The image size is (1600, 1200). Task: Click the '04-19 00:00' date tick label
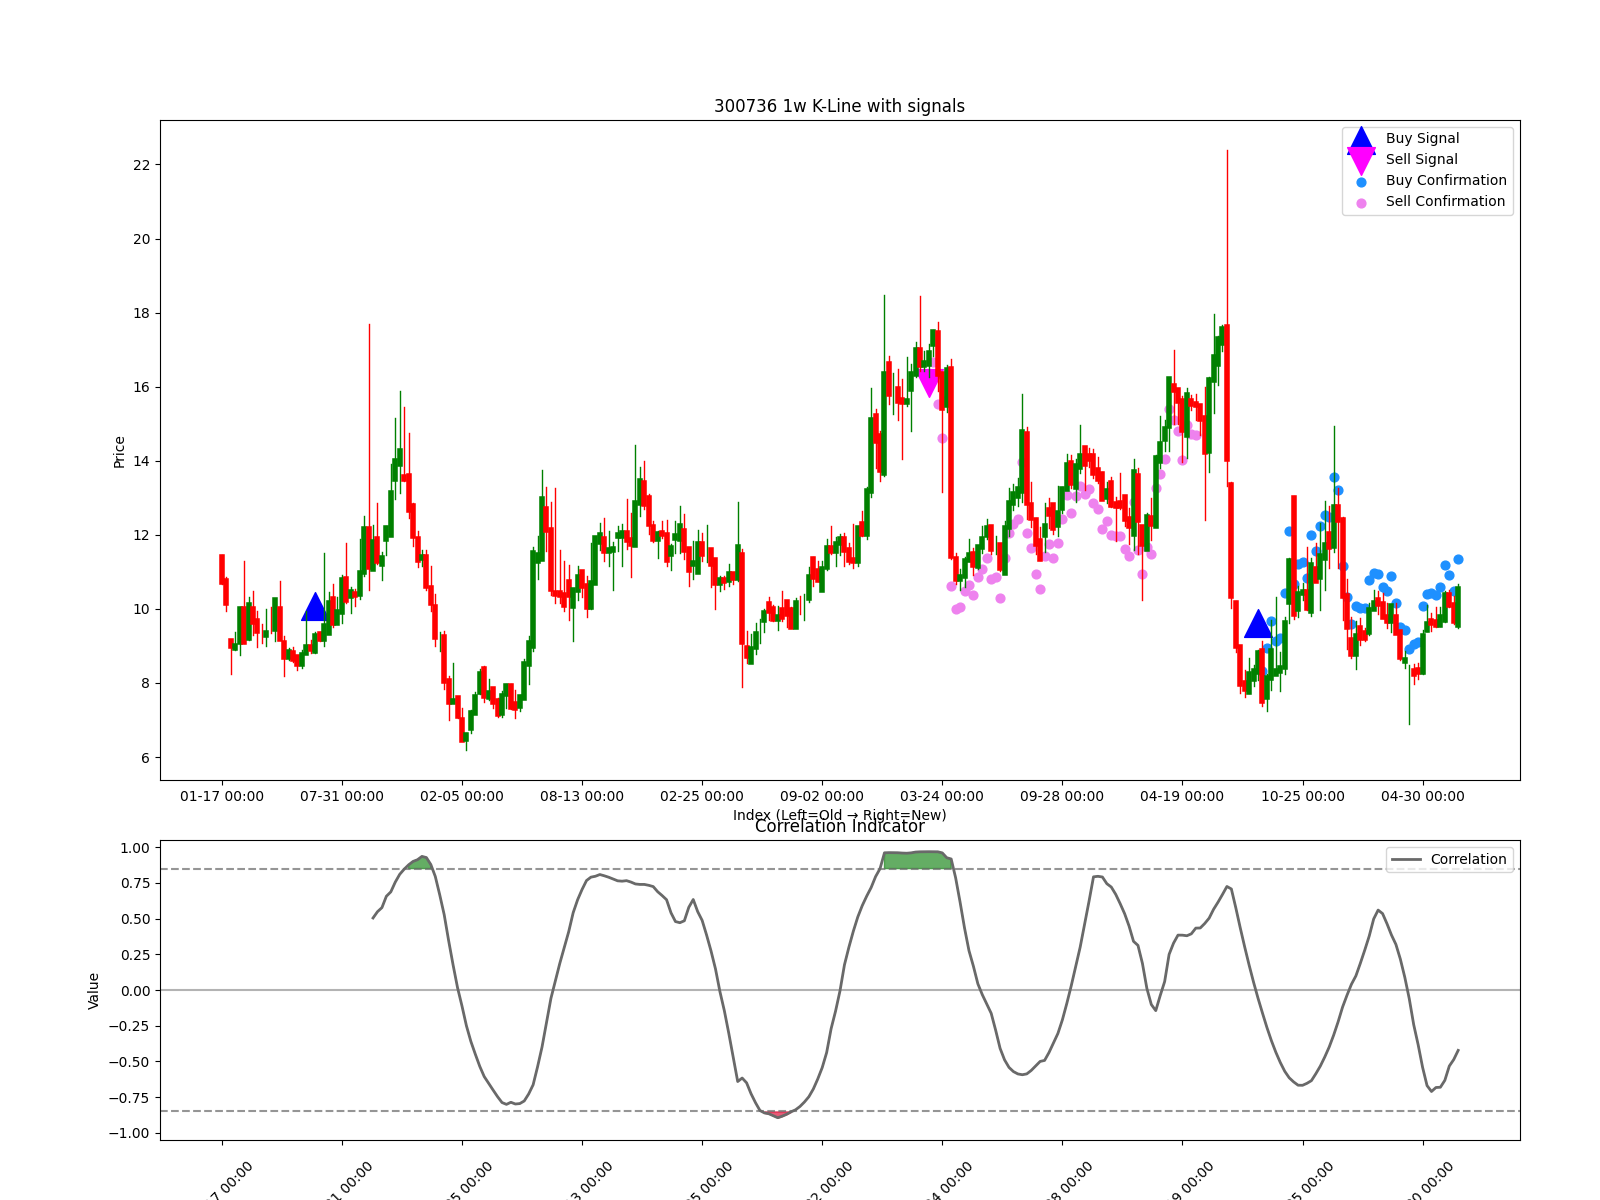[1182, 797]
